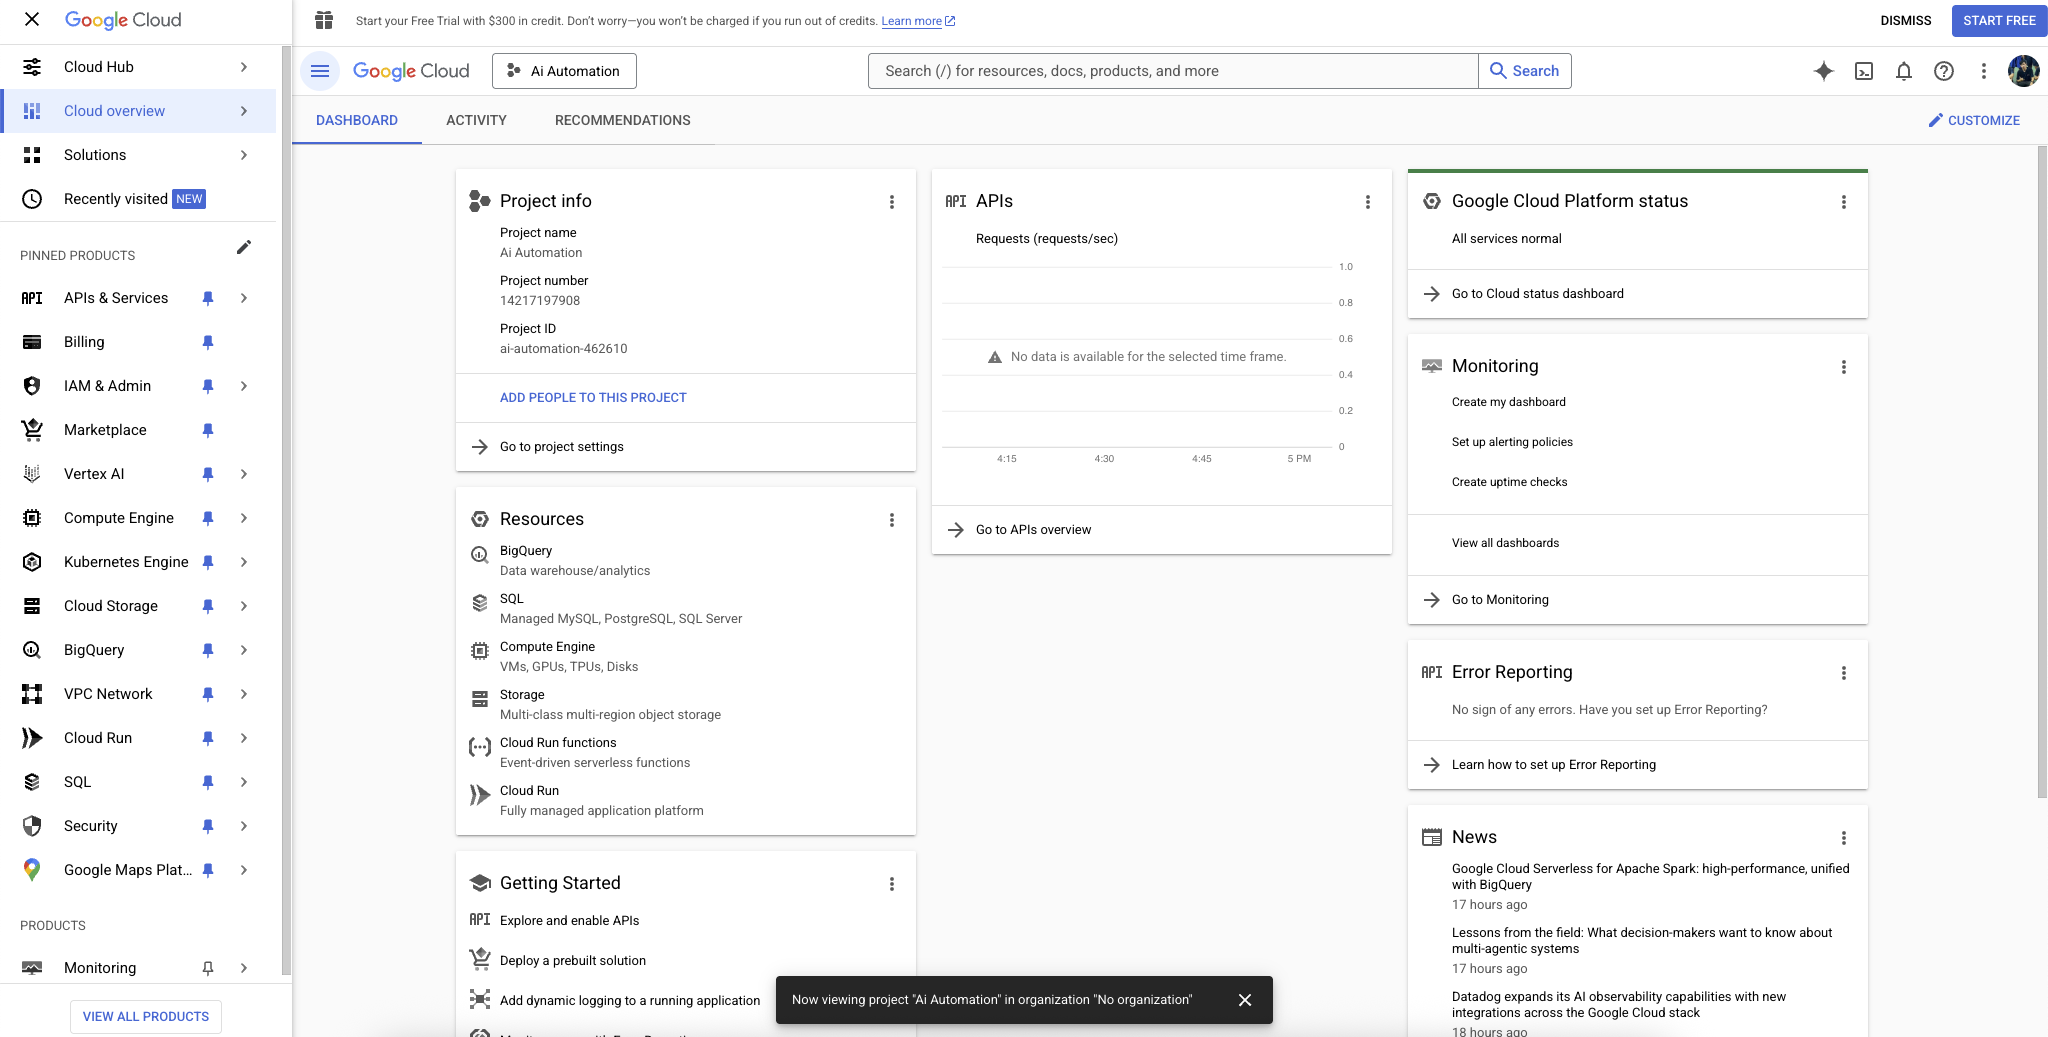The height and width of the screenshot is (1037, 2048).
Task: Click the Storage icon in Resources card
Action: [480, 699]
